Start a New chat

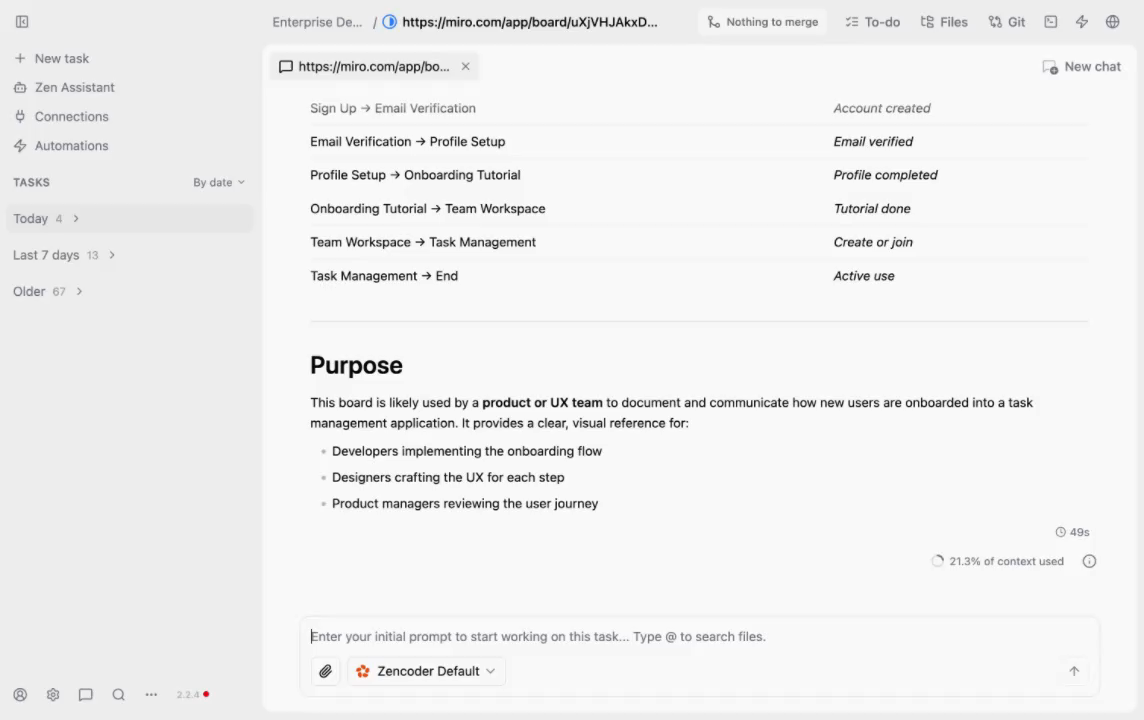coord(1081,66)
